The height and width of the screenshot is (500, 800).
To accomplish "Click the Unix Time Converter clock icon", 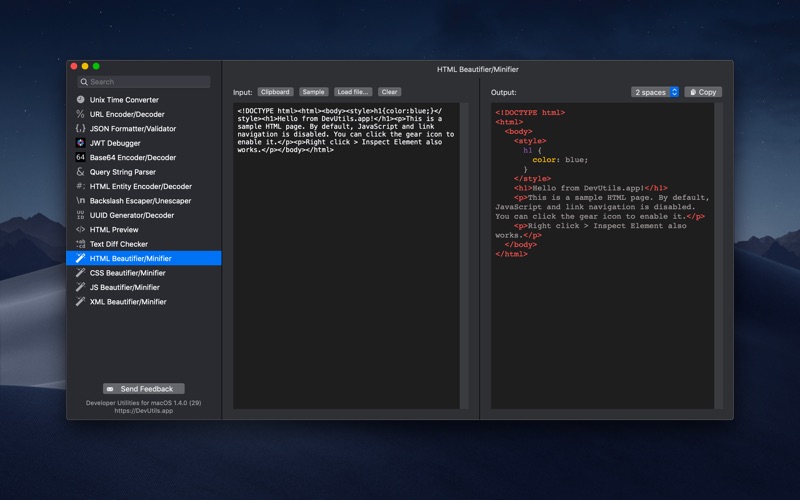I will pyautogui.click(x=80, y=100).
